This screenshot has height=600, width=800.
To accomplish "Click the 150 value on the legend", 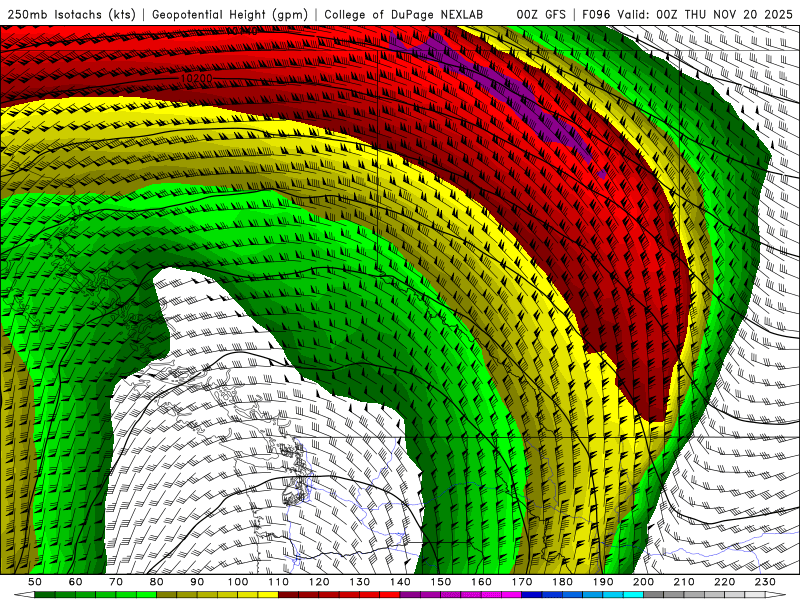I will pos(441,582).
